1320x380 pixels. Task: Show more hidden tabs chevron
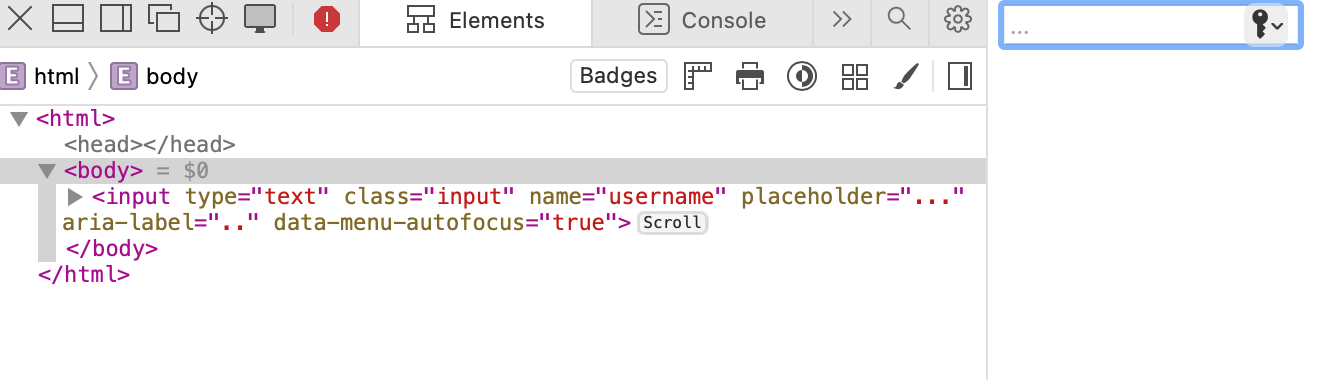842,19
